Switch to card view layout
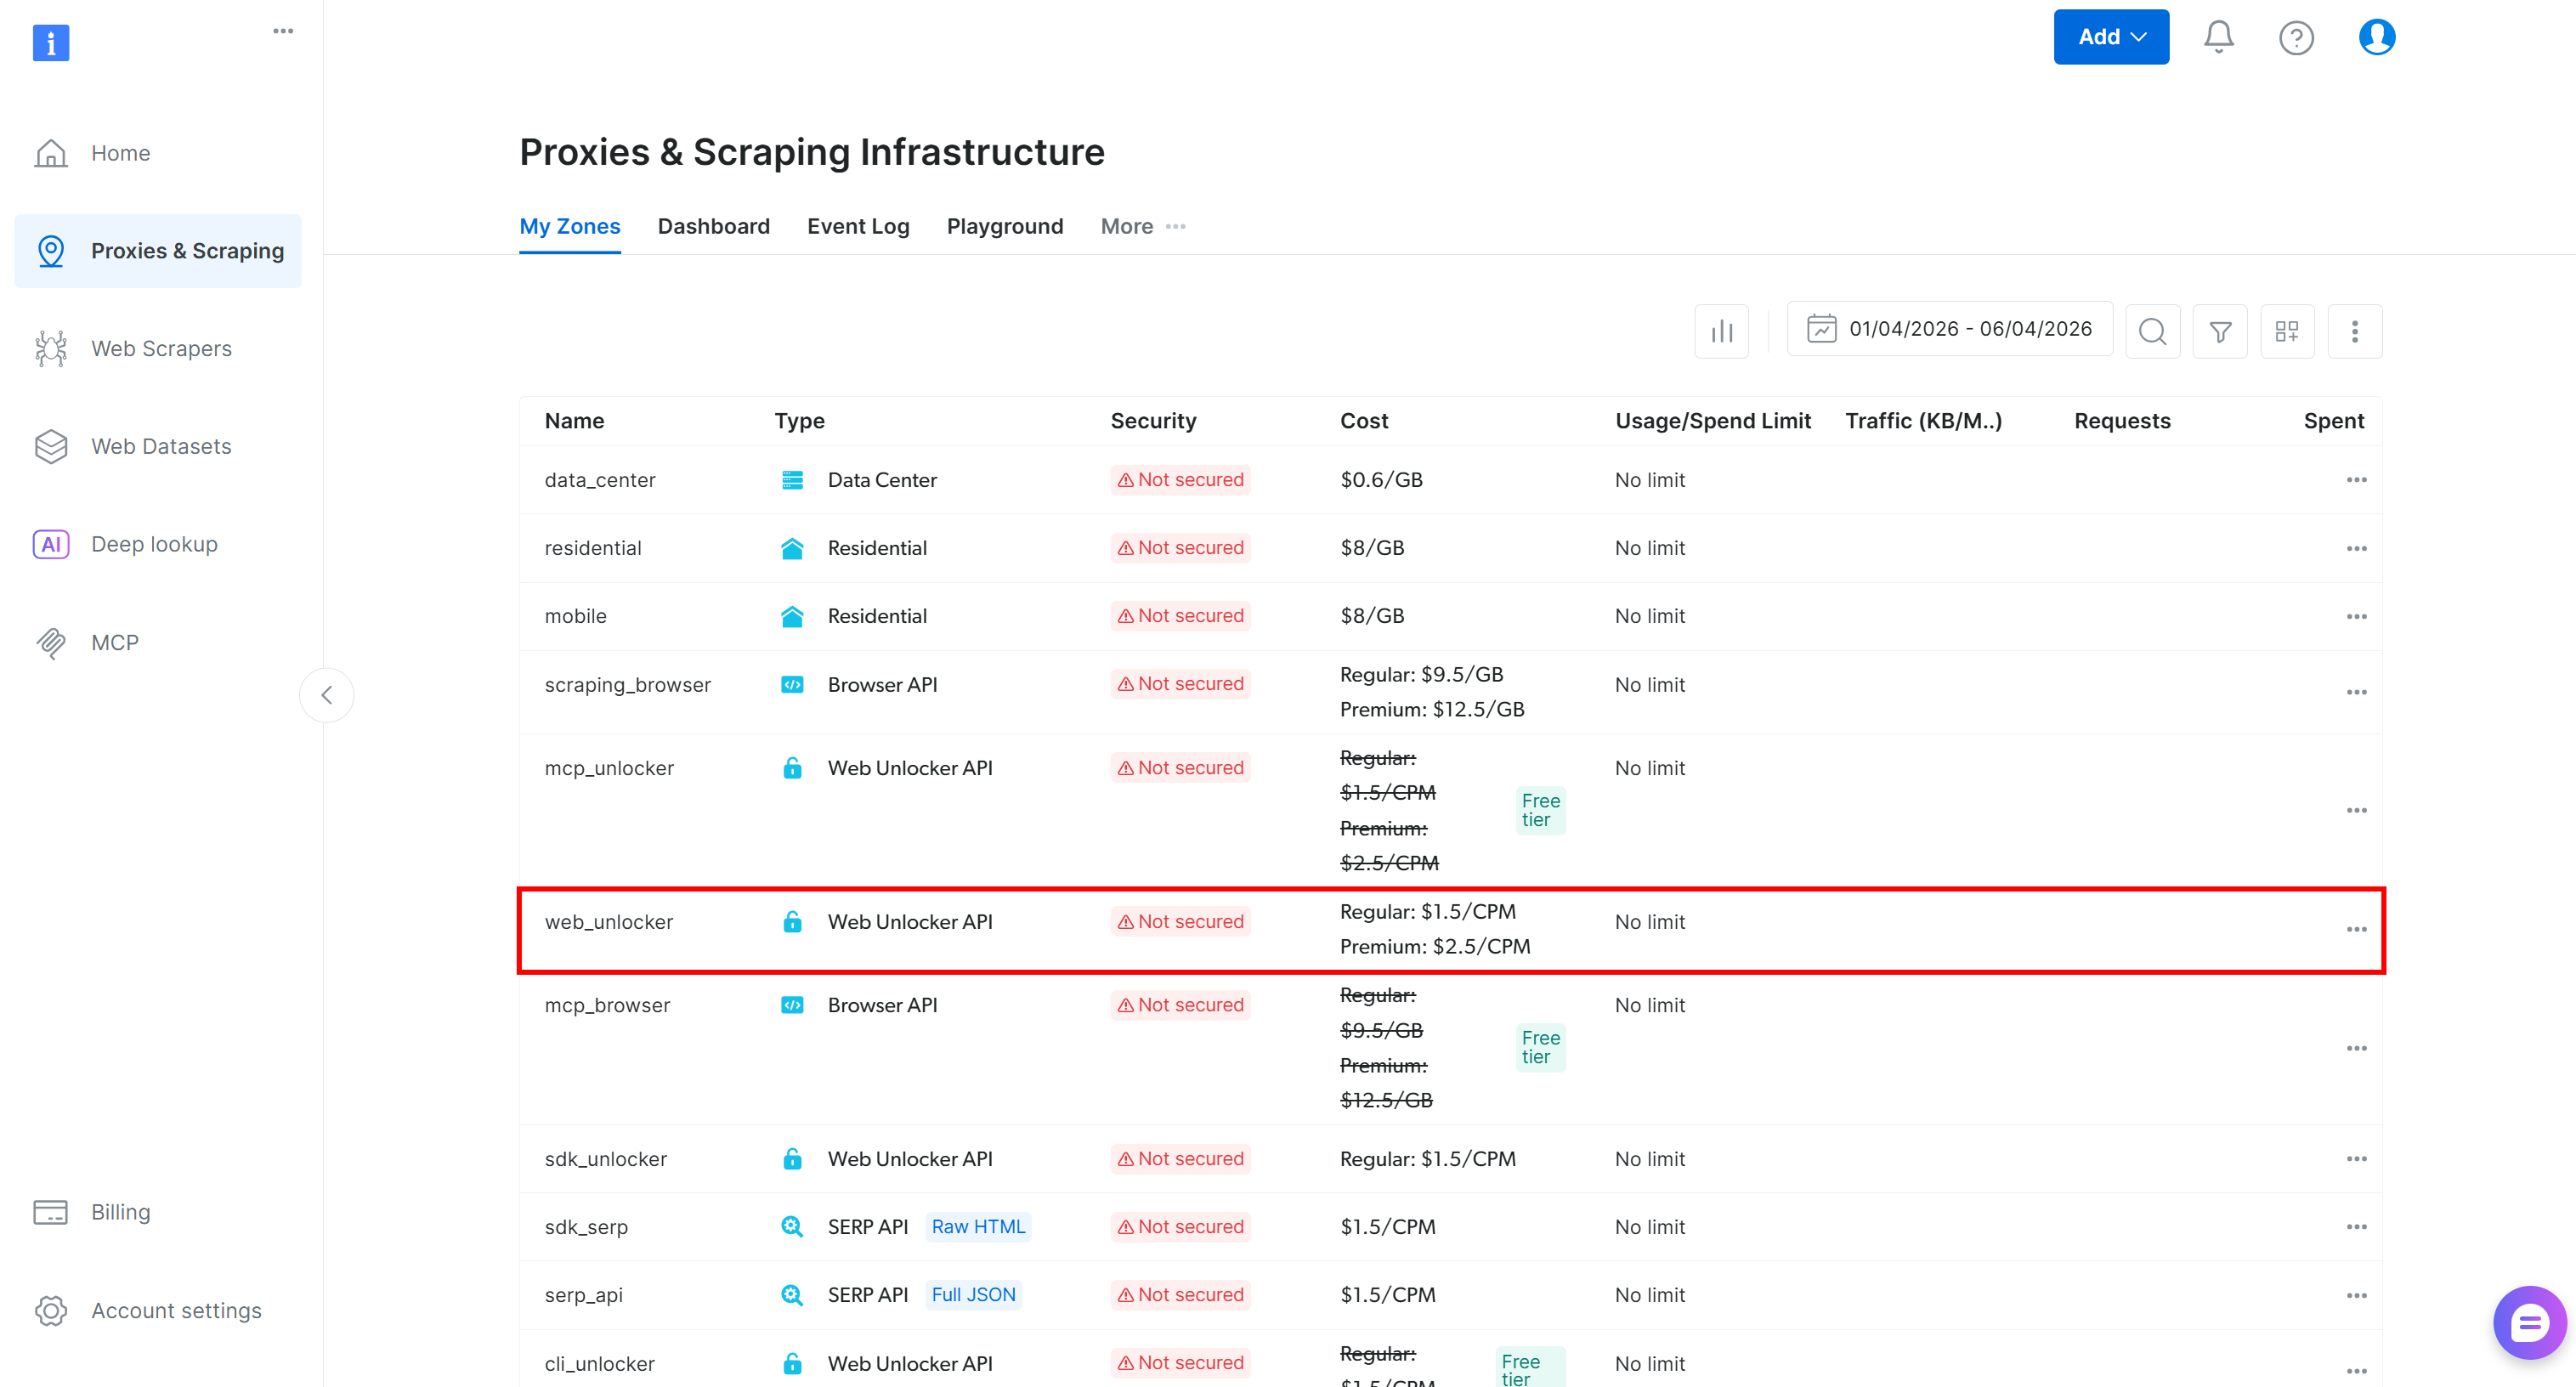The height and width of the screenshot is (1387, 2576). tap(2287, 330)
